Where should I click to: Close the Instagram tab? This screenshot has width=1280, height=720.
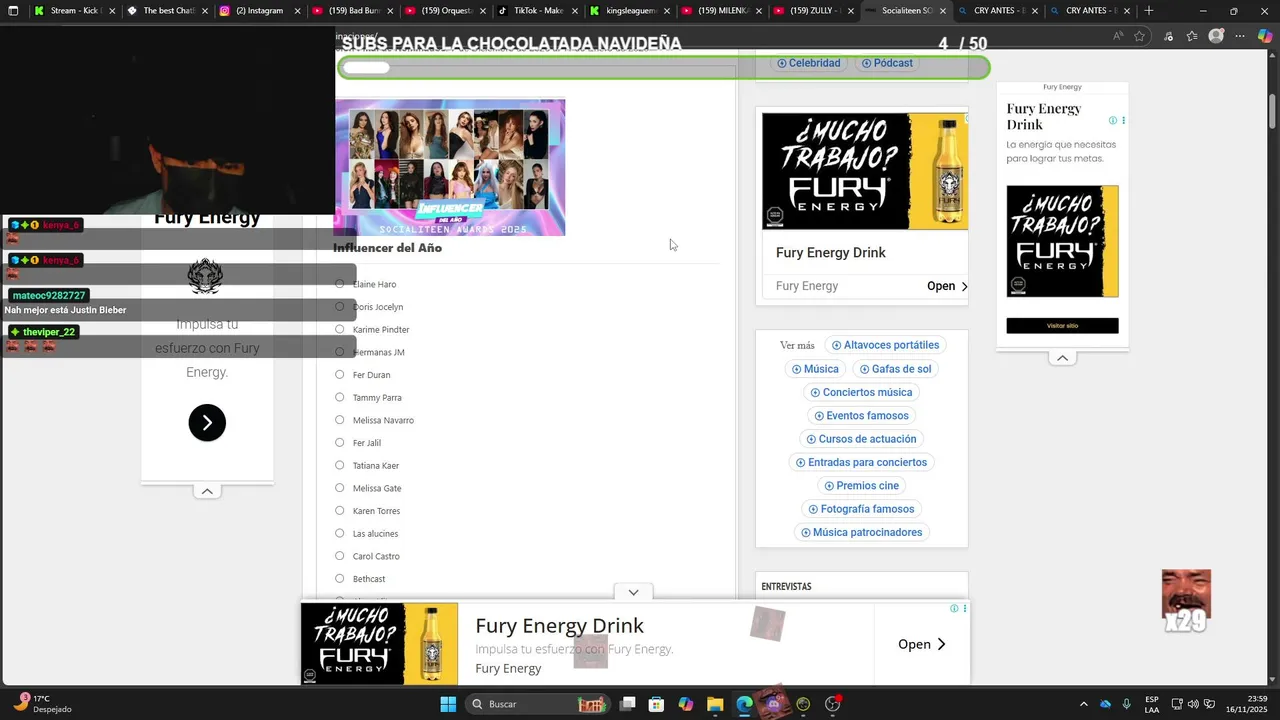[x=297, y=11]
